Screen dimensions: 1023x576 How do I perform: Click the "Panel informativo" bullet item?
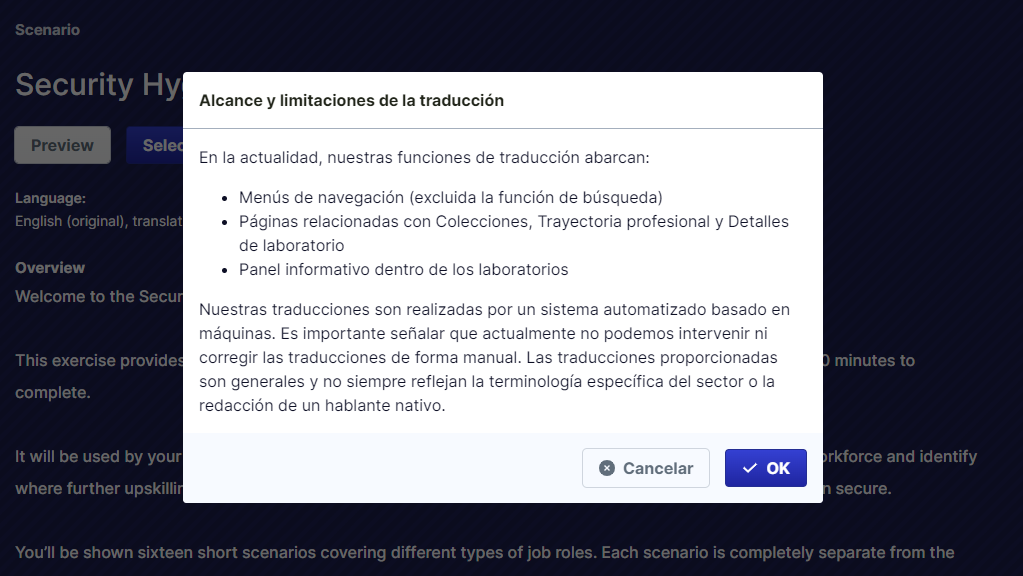[x=403, y=269]
